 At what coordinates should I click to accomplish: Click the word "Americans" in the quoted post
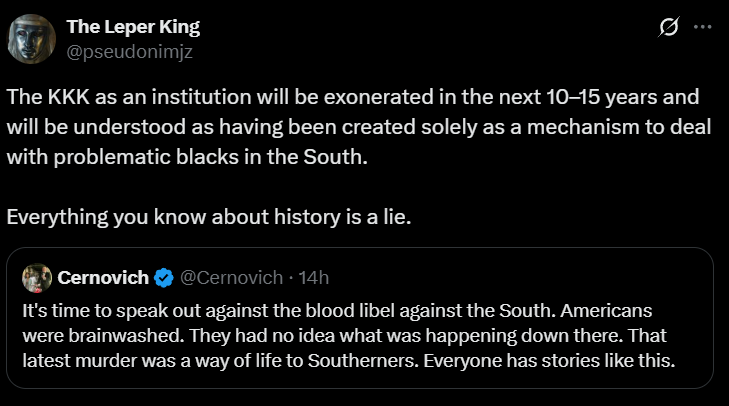coord(633,309)
